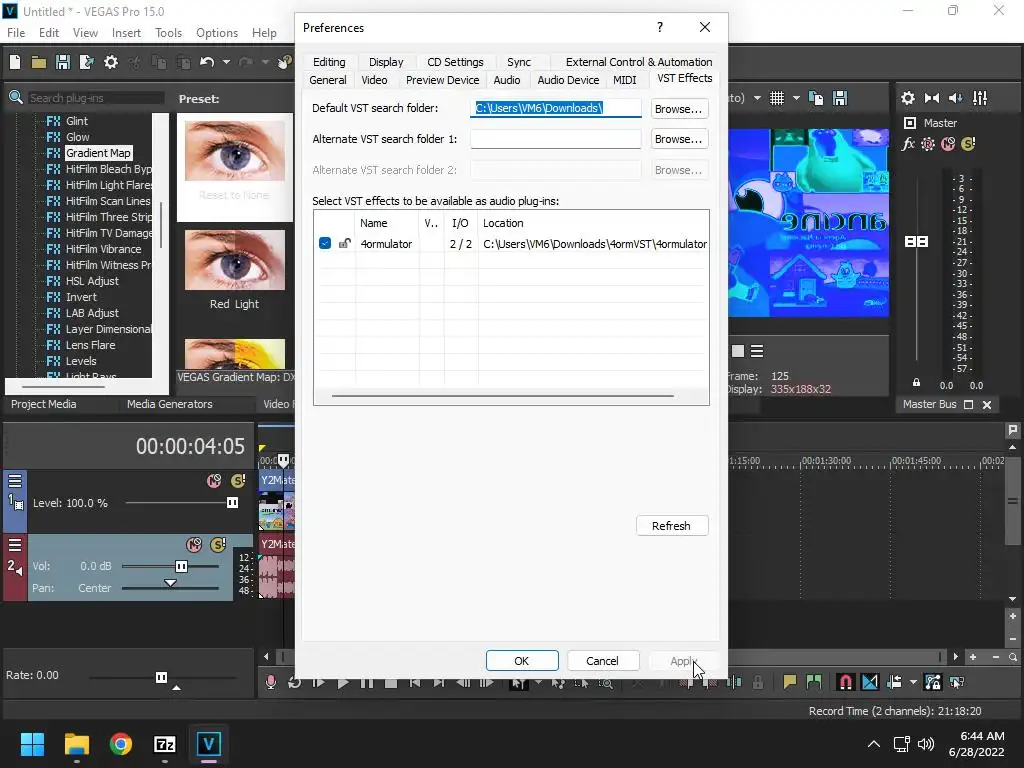This screenshot has height=768, width=1024.
Task: Open project properties gear in main toolbar
Action: click(x=111, y=62)
